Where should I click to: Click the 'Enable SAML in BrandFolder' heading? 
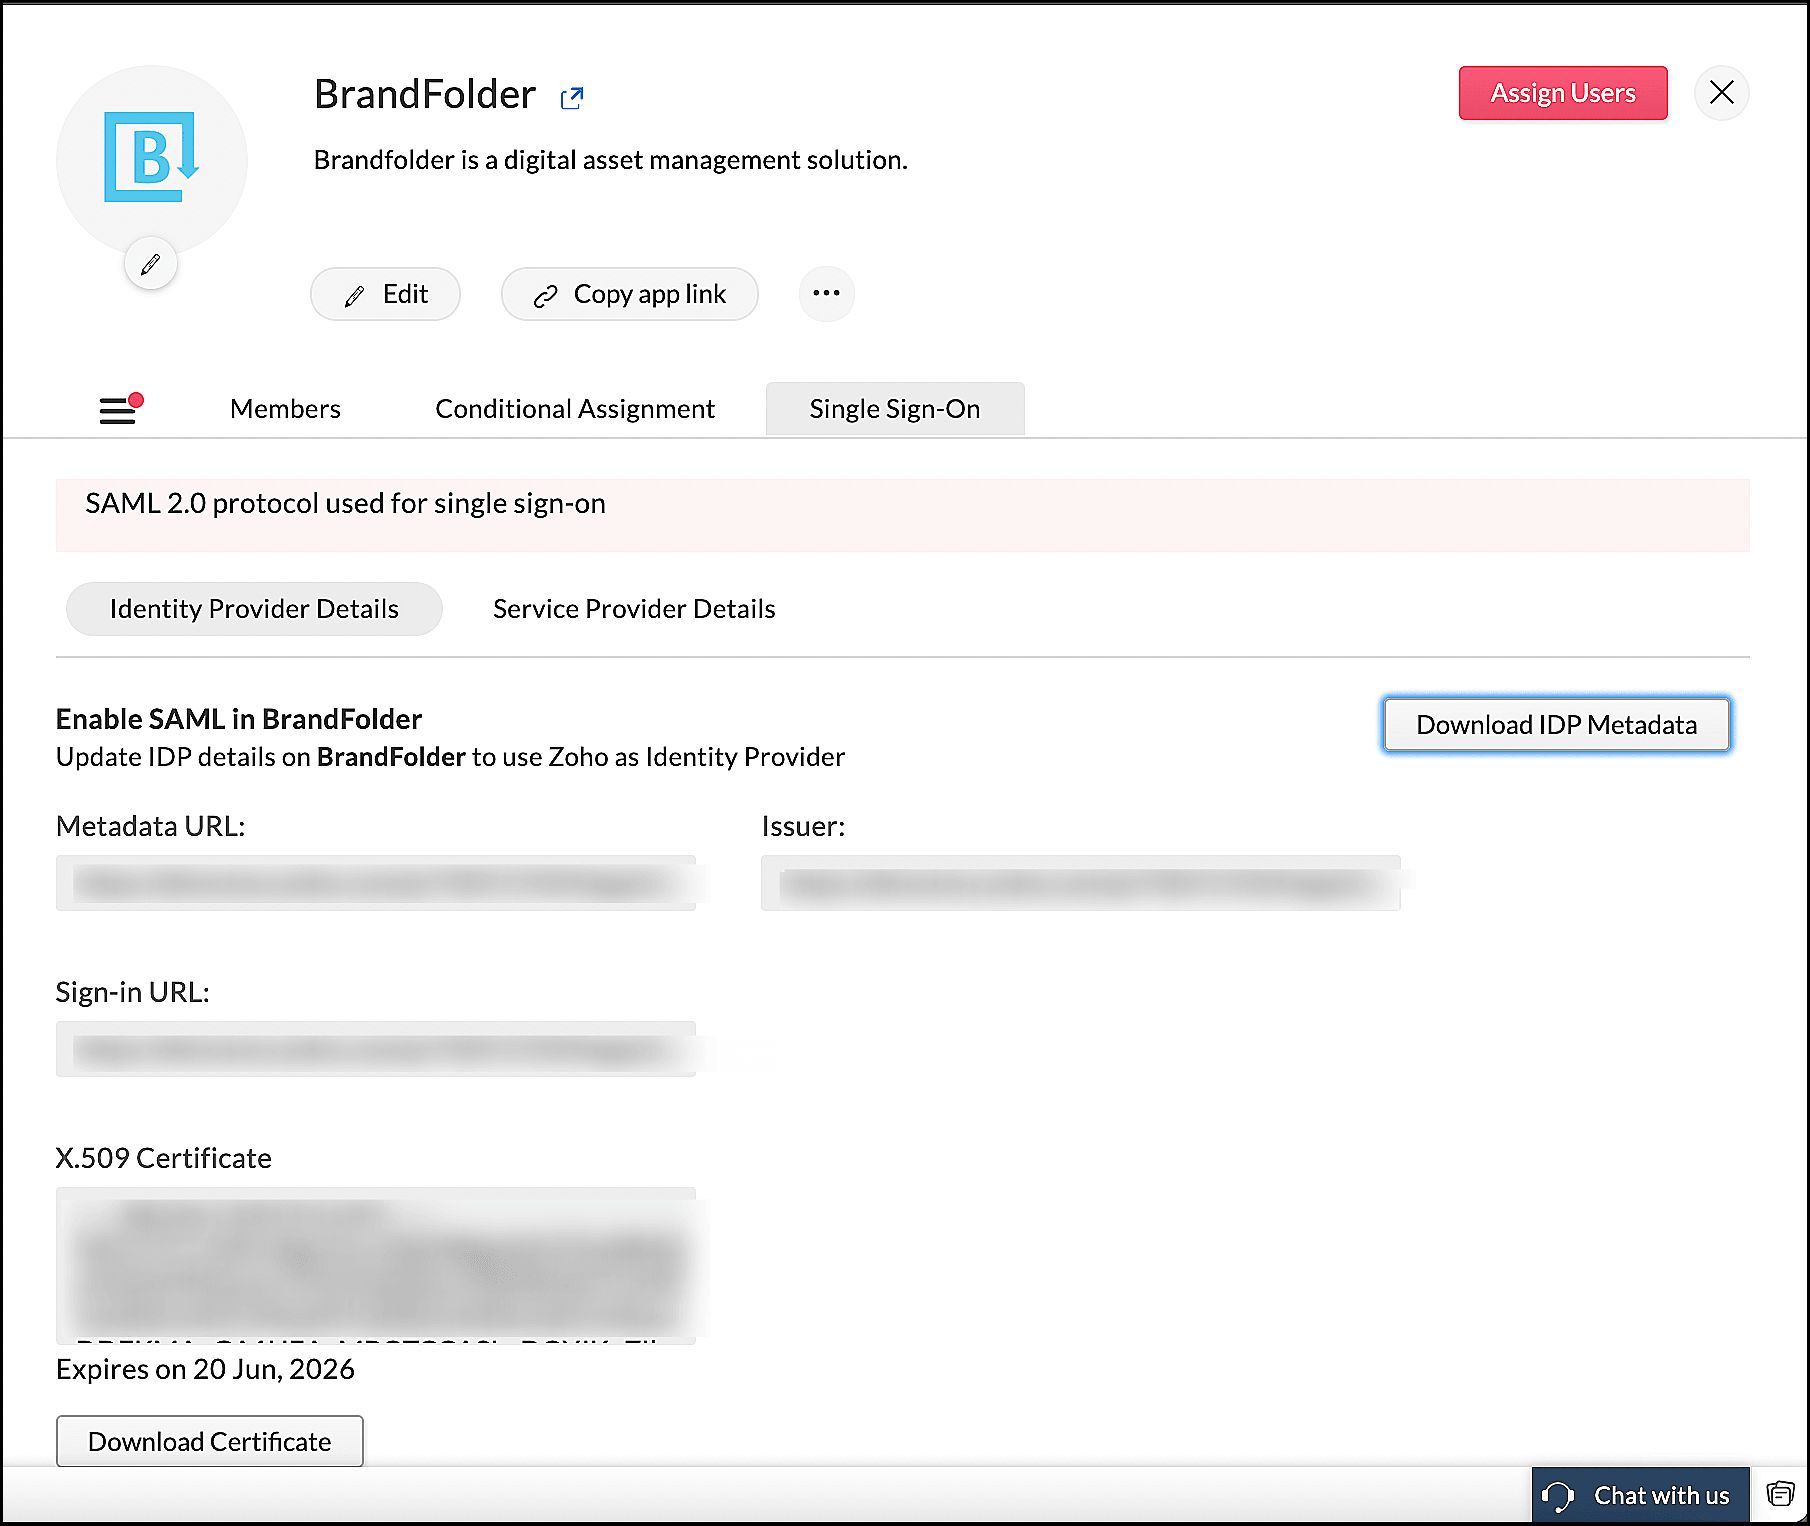(239, 719)
